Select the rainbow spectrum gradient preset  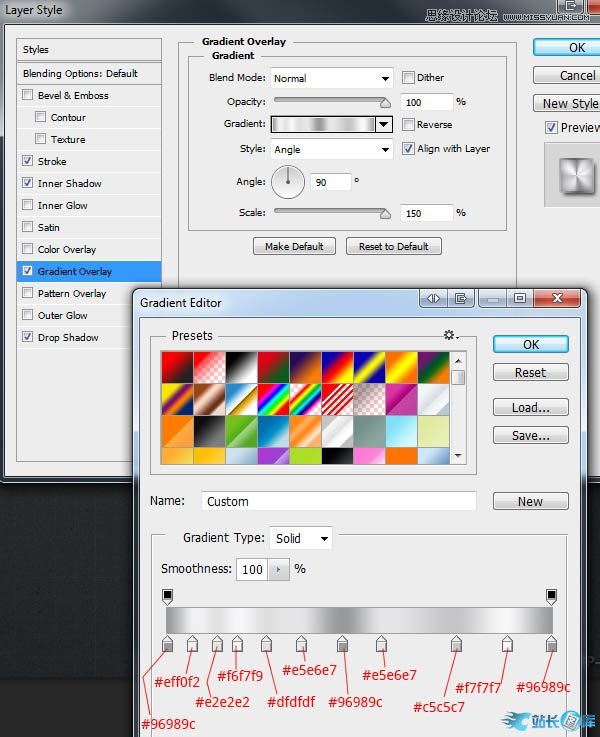[273, 401]
